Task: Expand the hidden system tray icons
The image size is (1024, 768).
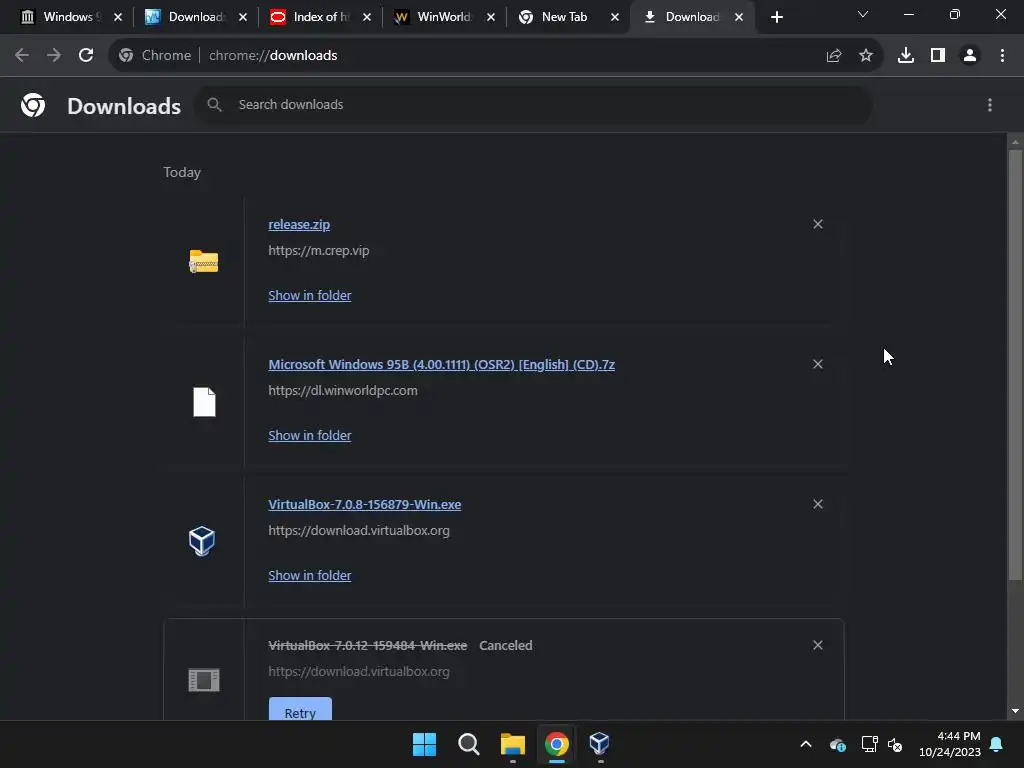Action: tap(806, 744)
